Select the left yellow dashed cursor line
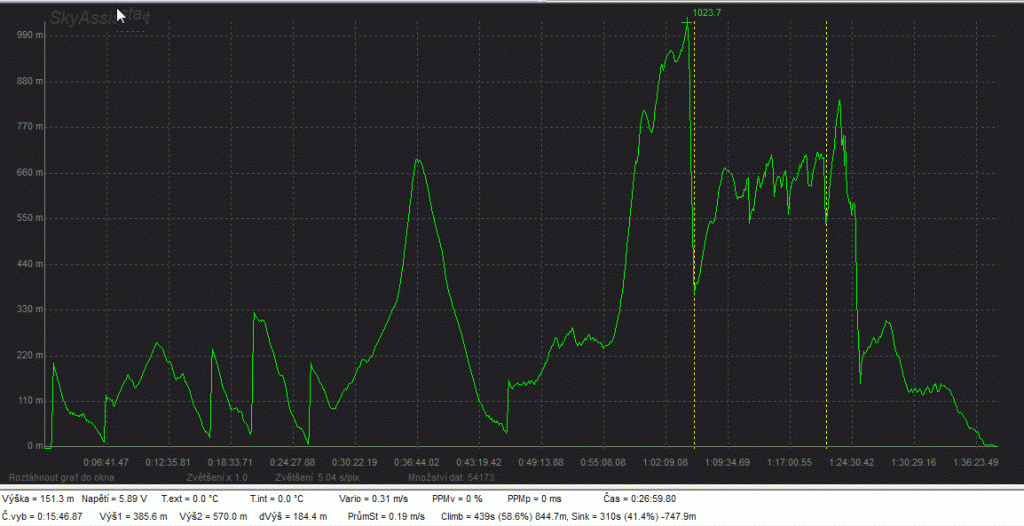 pyautogui.click(x=694, y=250)
